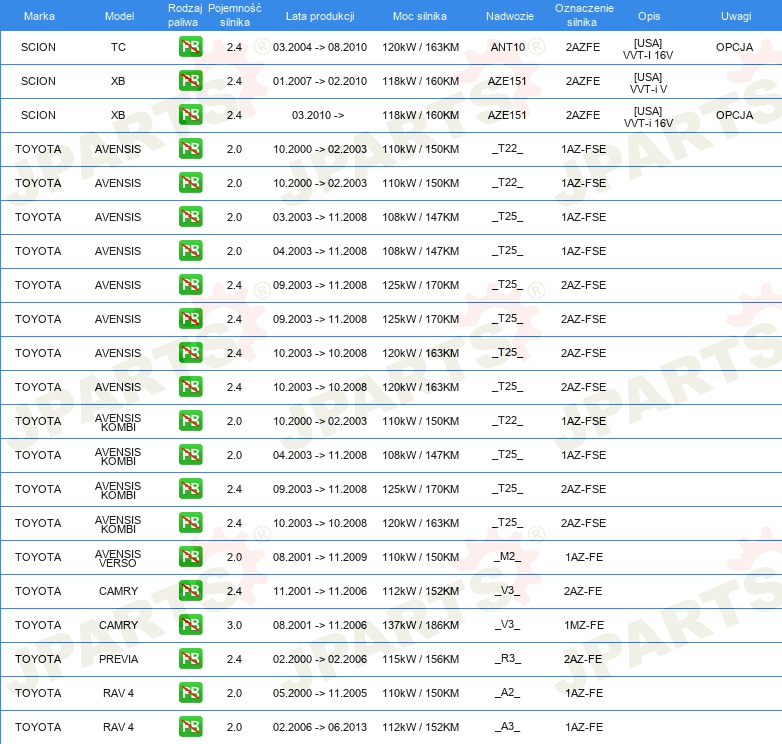Click the fuel icon for the Avensis Kombi 125kW row
Image resolution: width=782 pixels, height=744 pixels.
(190, 489)
